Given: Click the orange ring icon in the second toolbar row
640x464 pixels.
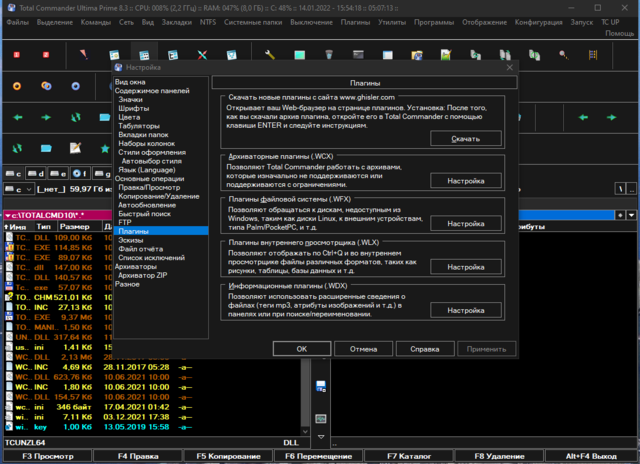Looking at the screenshot, I should point(17,86).
